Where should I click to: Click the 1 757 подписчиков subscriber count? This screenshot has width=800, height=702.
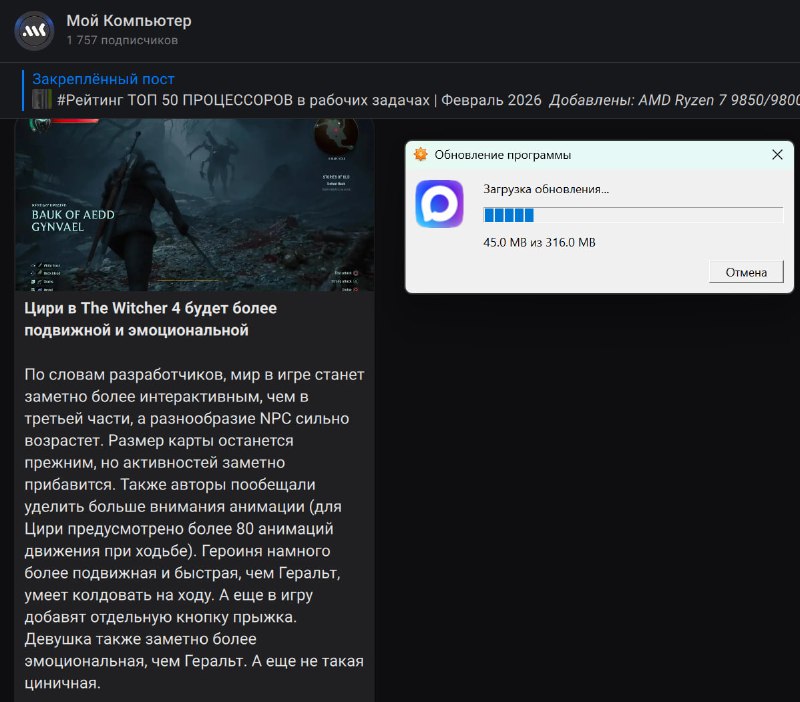click(x=122, y=41)
